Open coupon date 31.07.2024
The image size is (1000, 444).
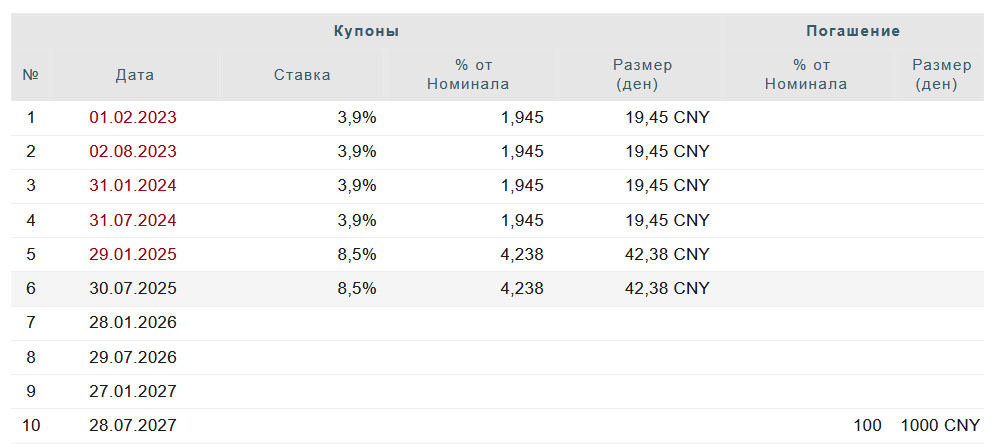pos(133,220)
